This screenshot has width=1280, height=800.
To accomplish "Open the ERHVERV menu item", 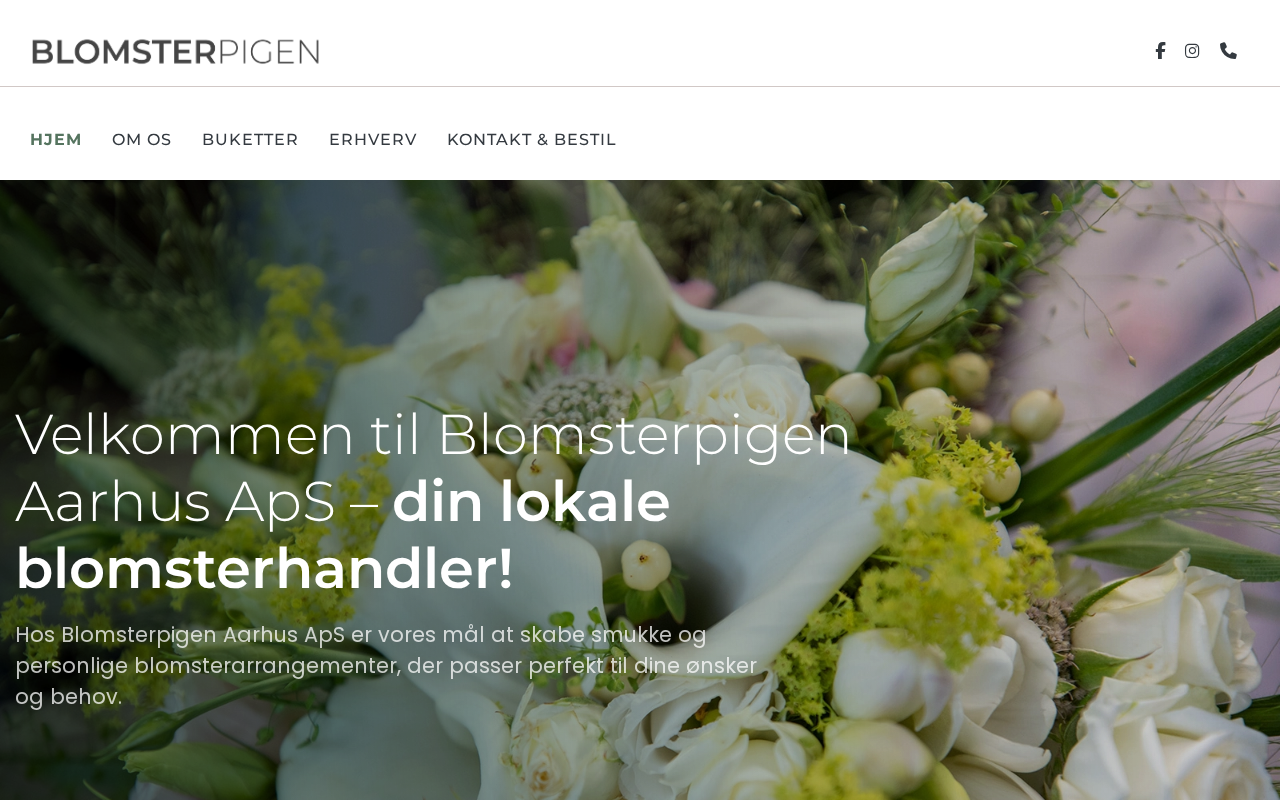I will (373, 140).
